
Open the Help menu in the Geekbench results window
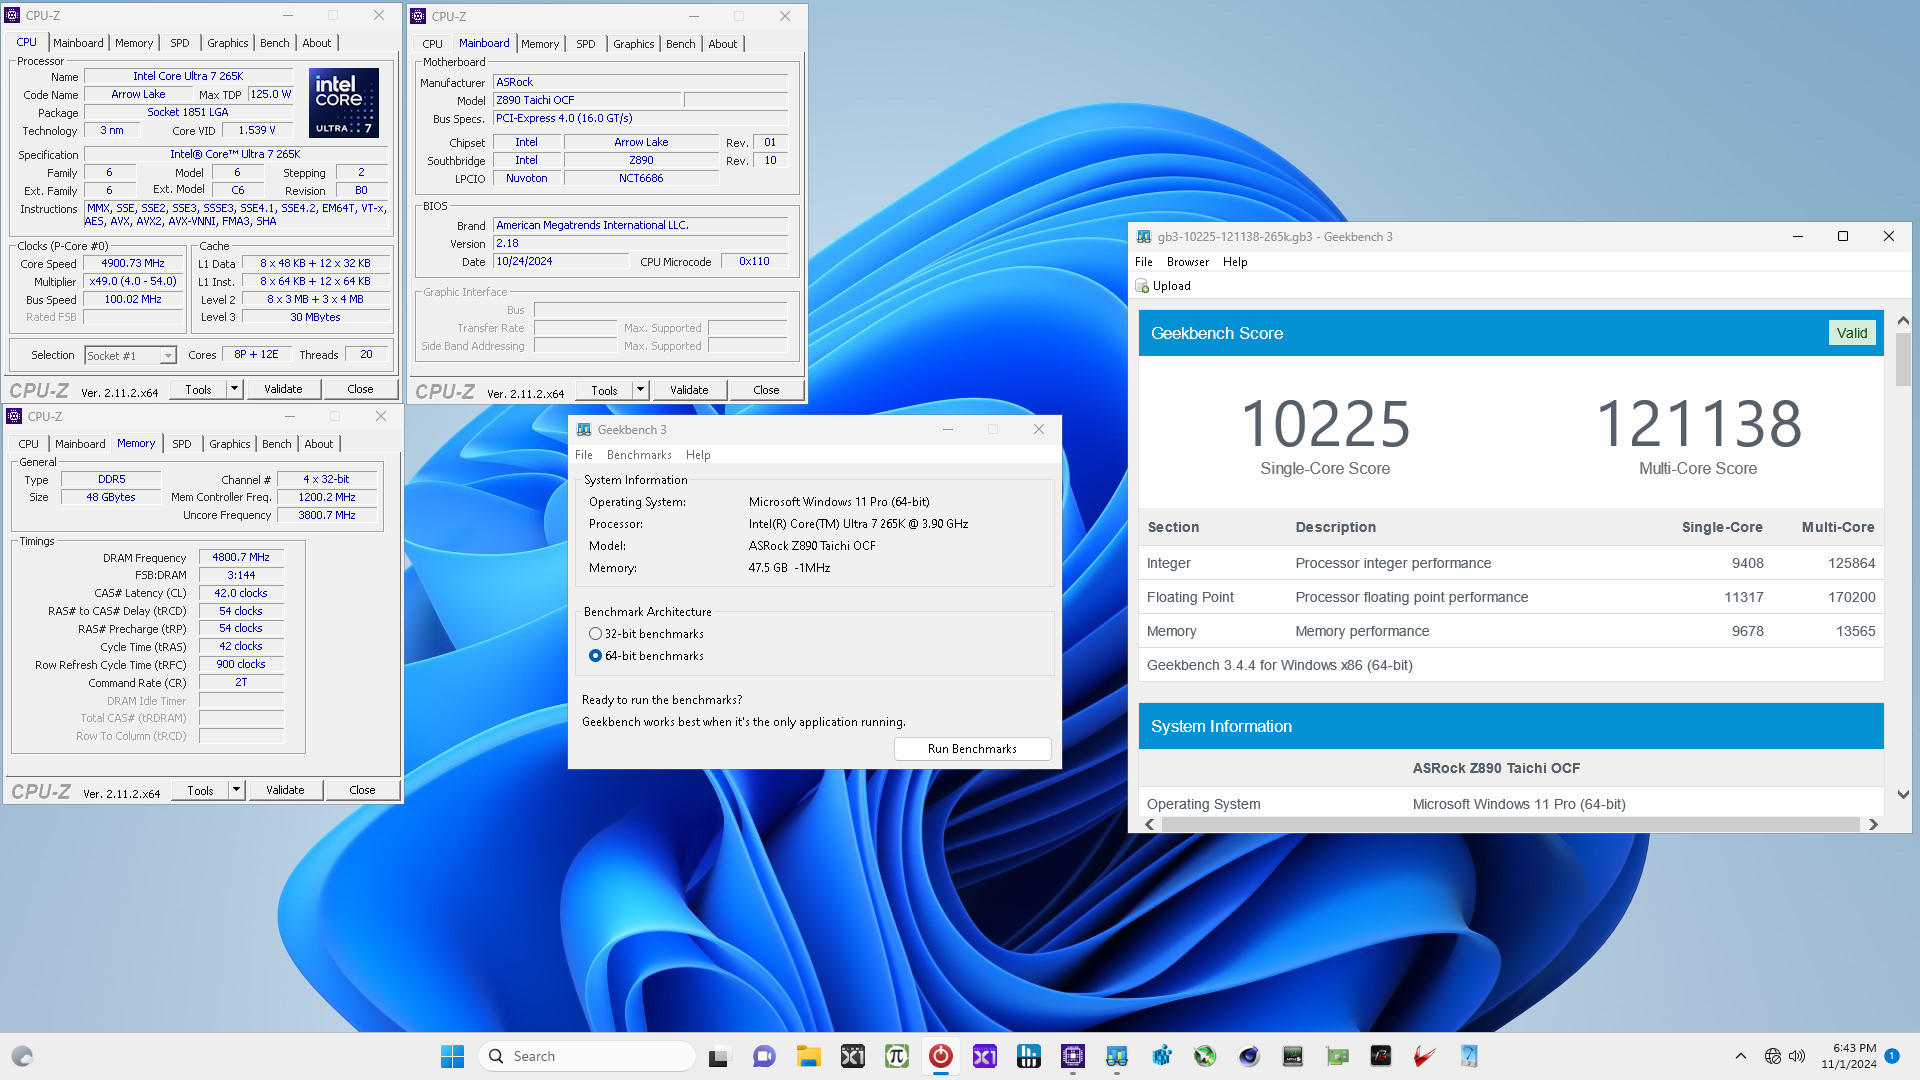tap(1235, 262)
